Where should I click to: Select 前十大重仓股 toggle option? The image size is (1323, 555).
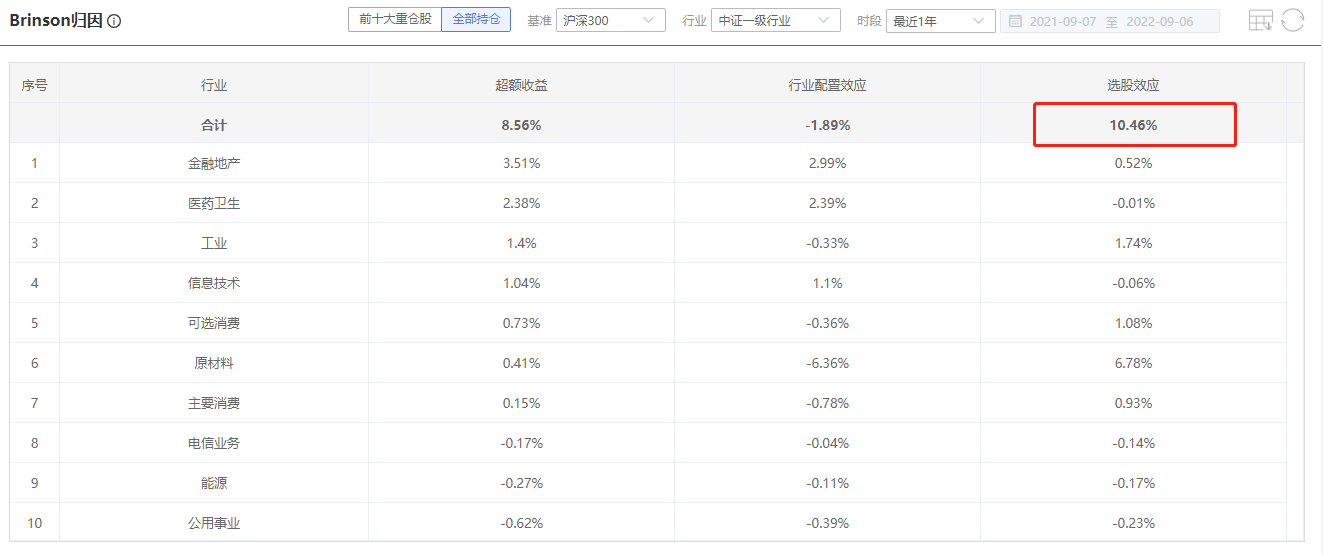click(x=395, y=19)
